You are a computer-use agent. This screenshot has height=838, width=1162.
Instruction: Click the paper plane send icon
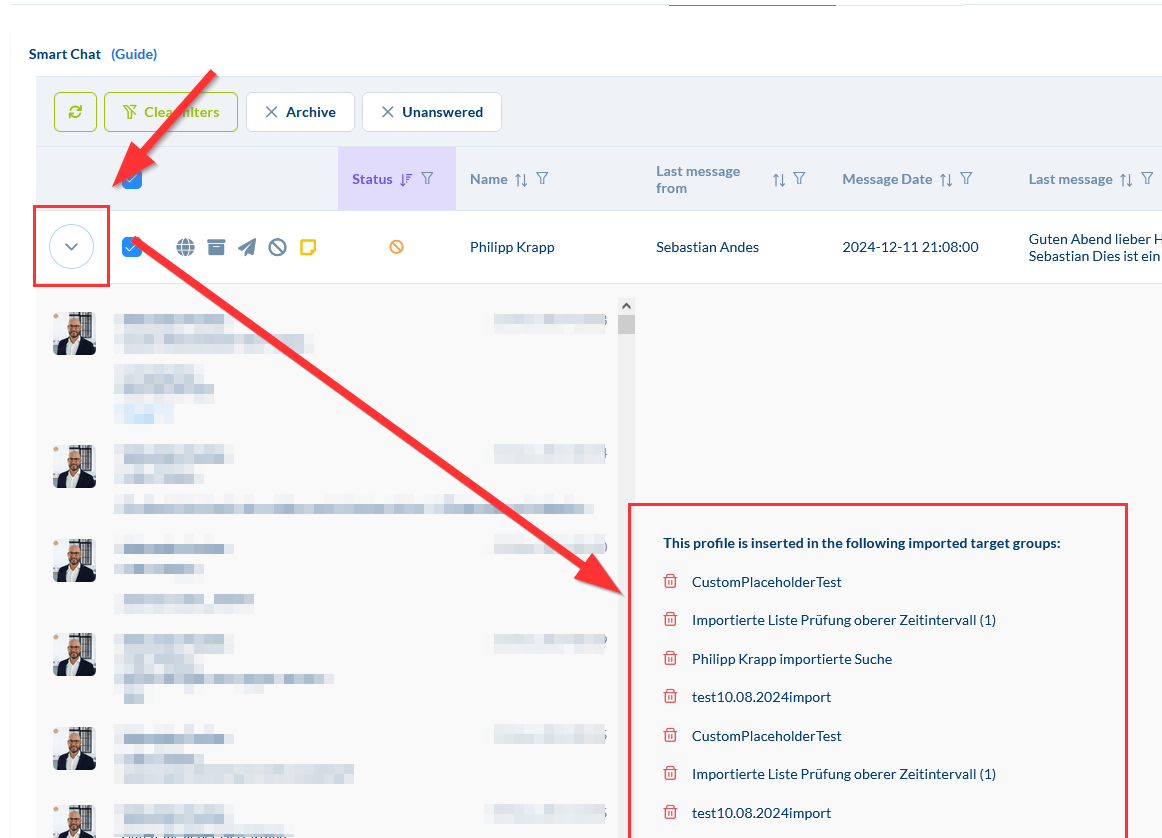pos(247,247)
